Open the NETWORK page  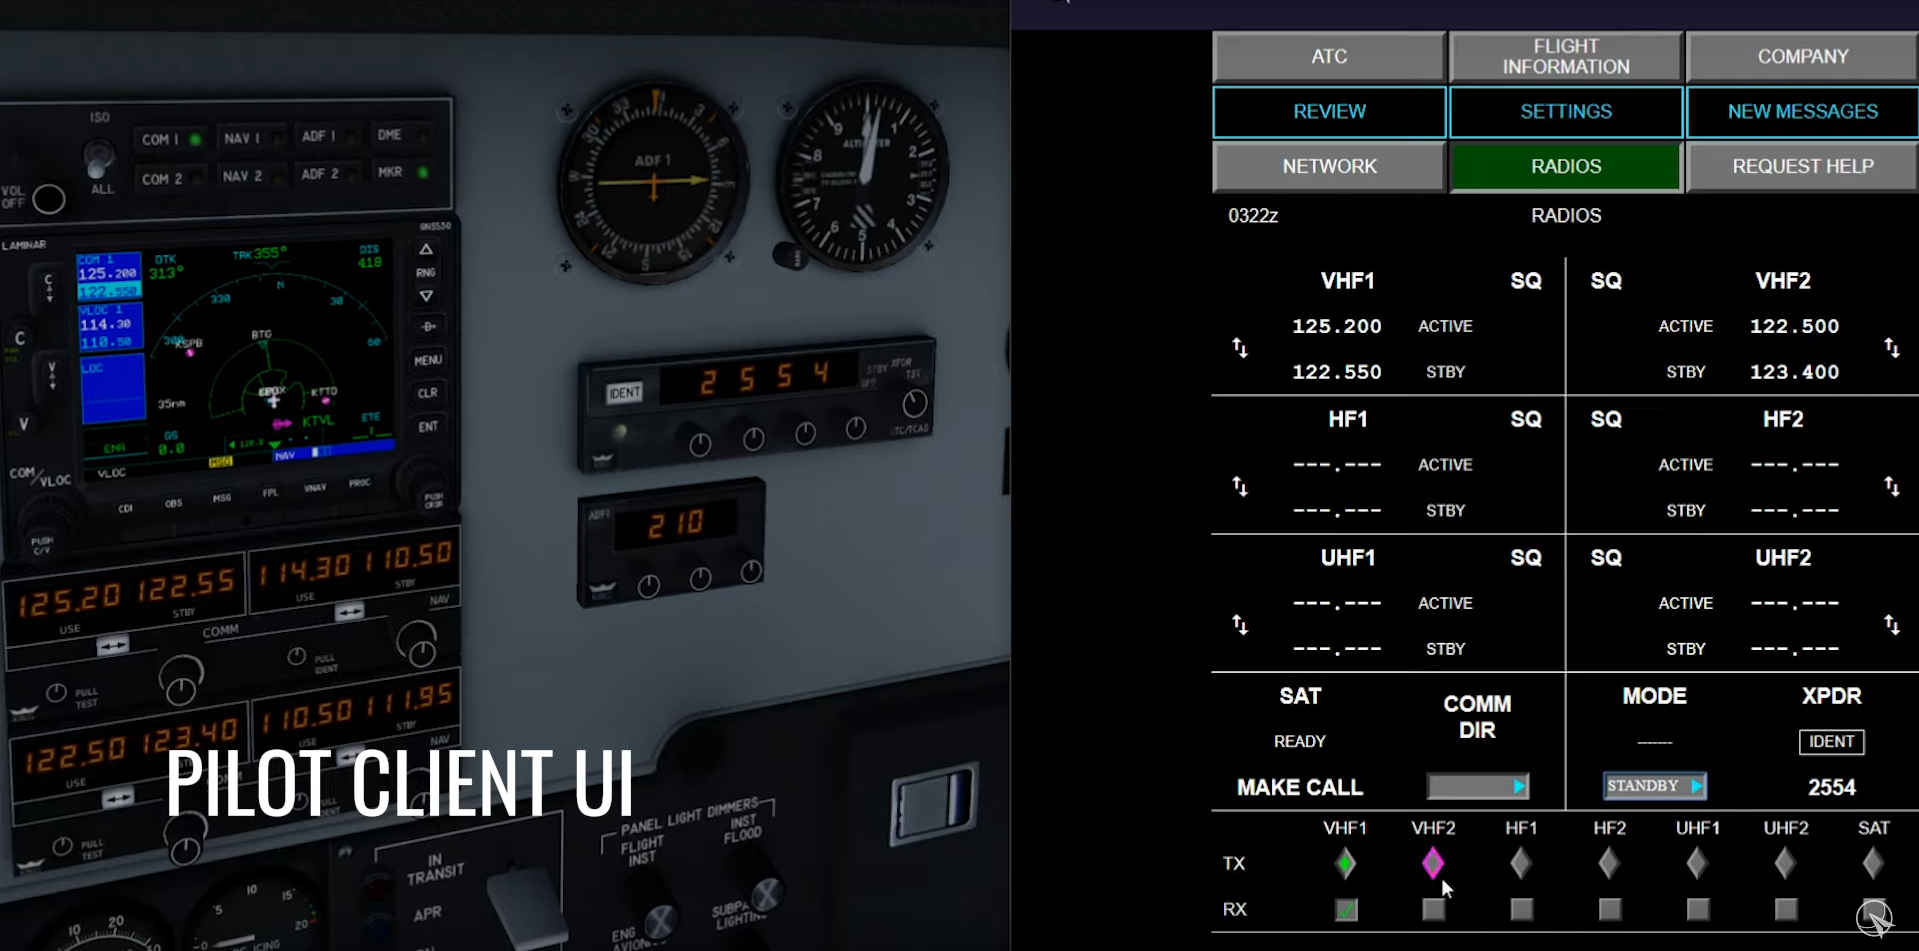pyautogui.click(x=1329, y=167)
